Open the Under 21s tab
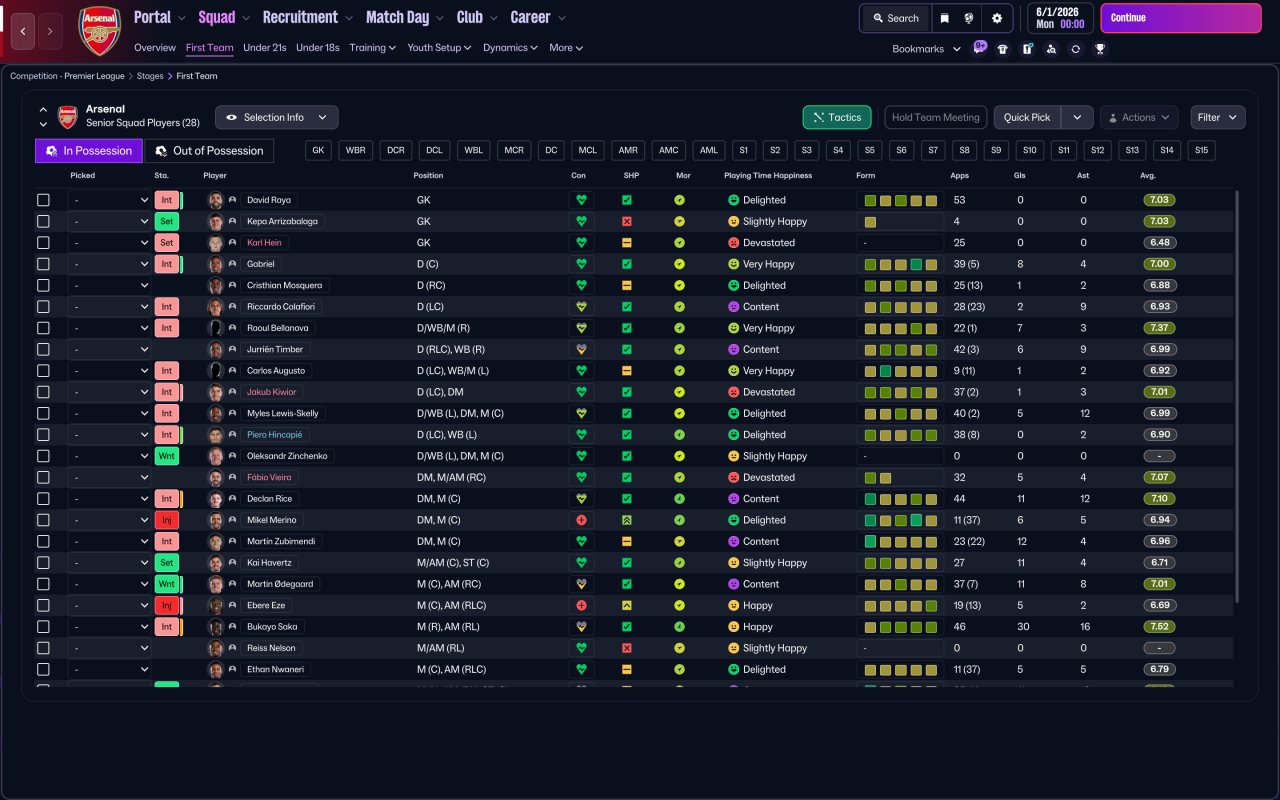1280x800 pixels. (265, 47)
